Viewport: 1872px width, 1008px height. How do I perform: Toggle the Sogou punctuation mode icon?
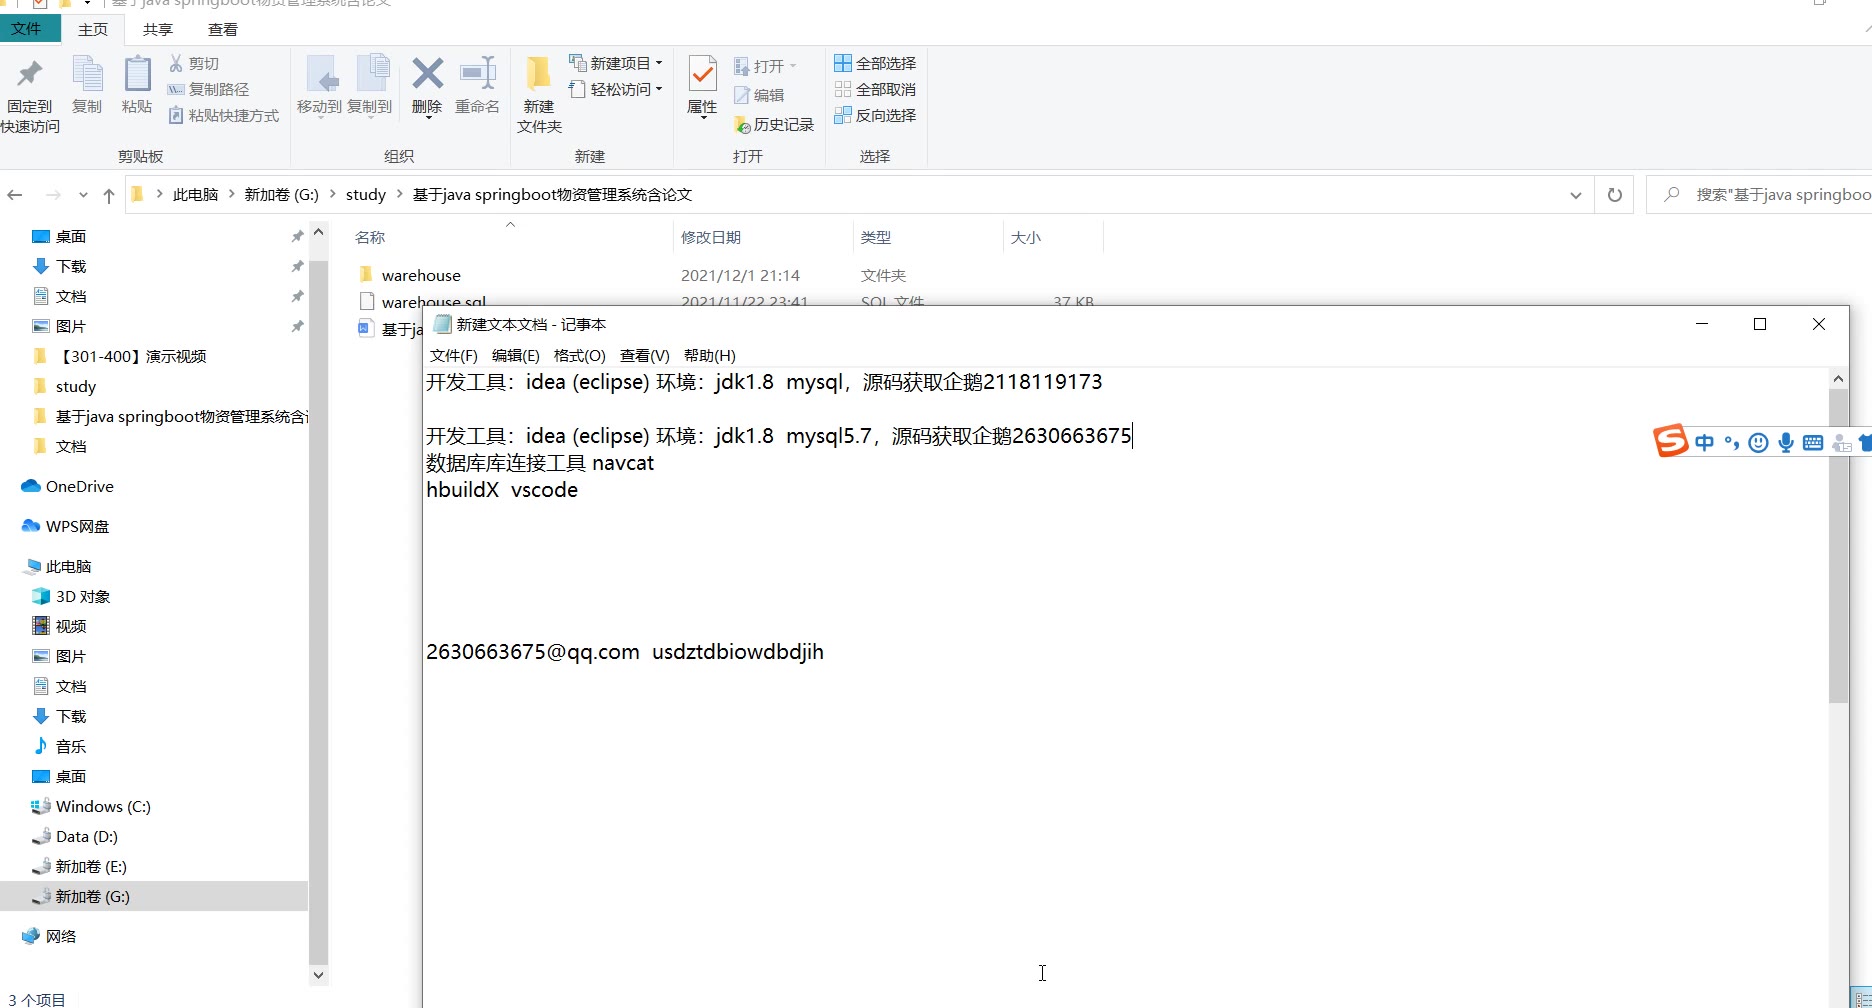coord(1731,442)
